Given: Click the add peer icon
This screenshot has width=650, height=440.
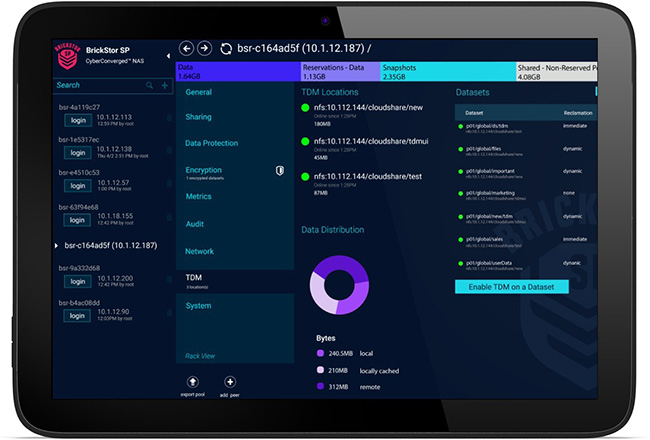Looking at the screenshot, I should click(230, 382).
